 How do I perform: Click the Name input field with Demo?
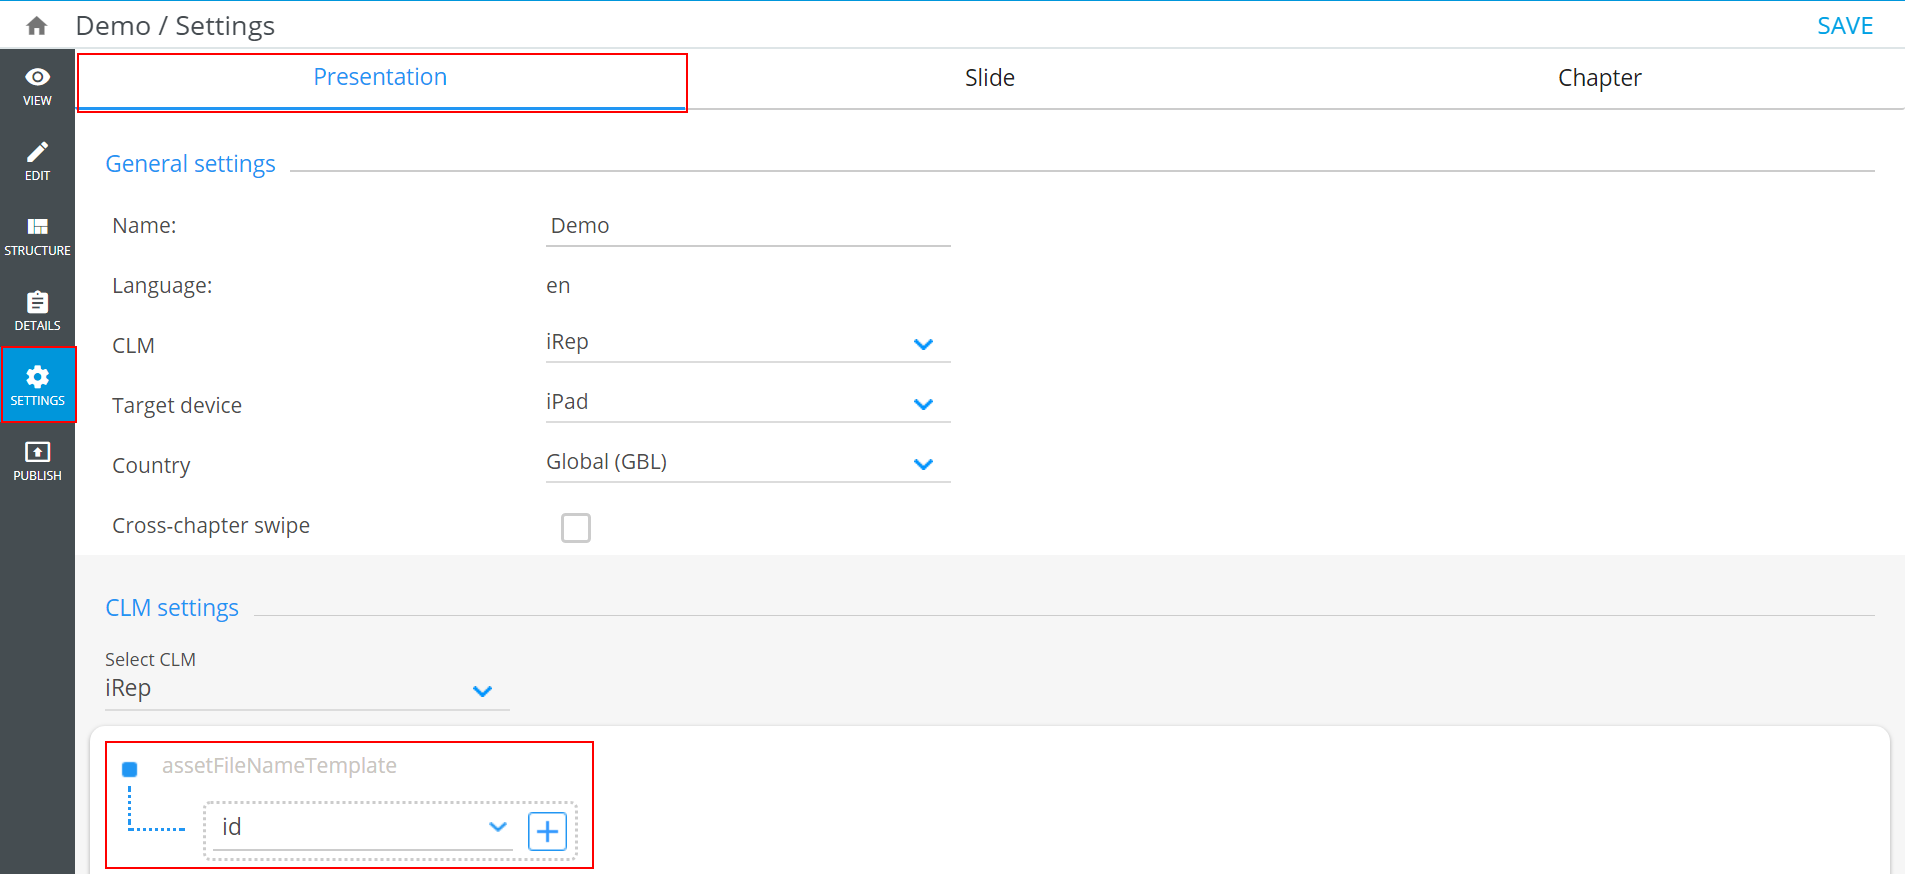click(747, 226)
